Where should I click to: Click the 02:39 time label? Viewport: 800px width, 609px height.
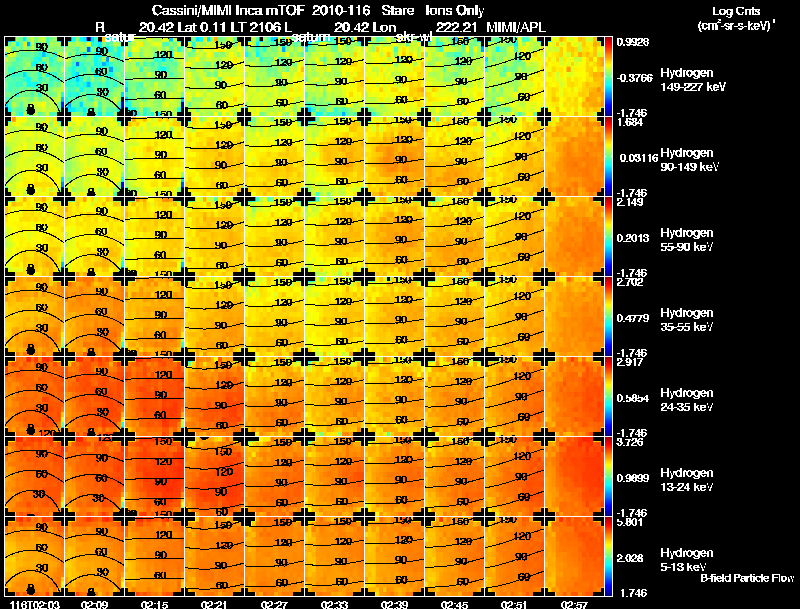click(x=394, y=604)
